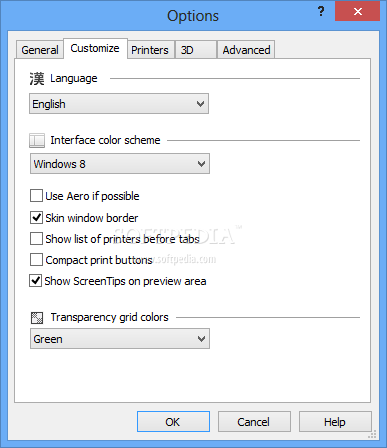Check Compact print buttons option

point(36,260)
